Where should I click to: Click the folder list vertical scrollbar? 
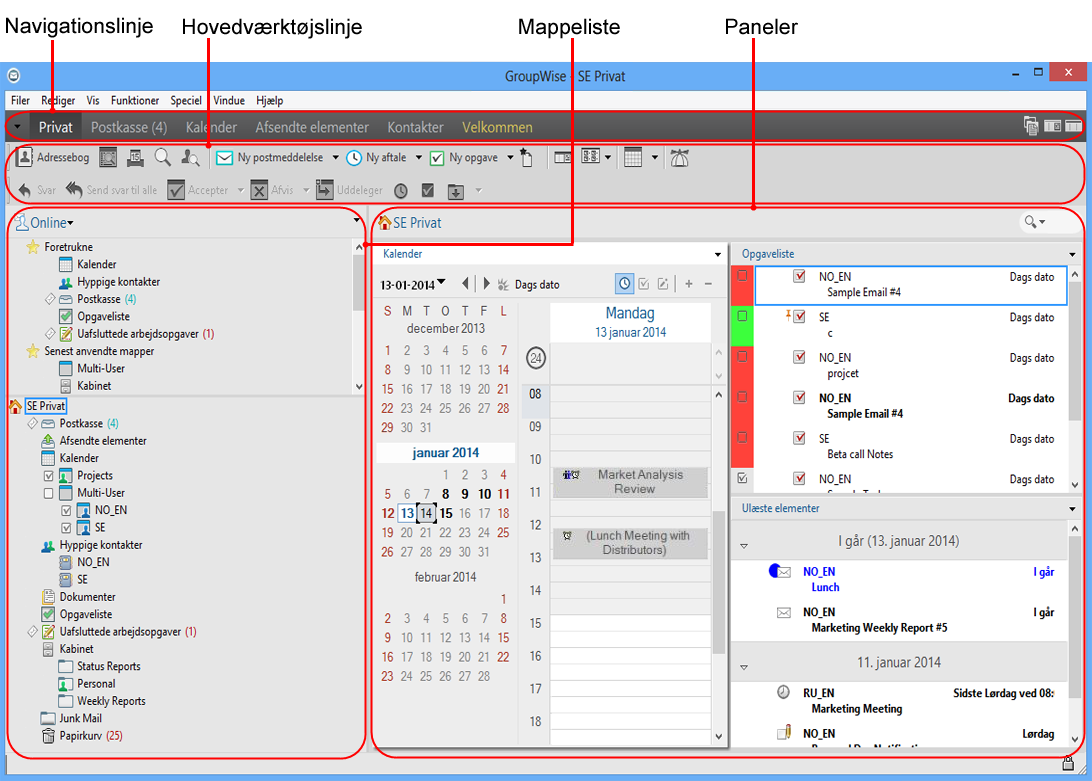coord(359,316)
